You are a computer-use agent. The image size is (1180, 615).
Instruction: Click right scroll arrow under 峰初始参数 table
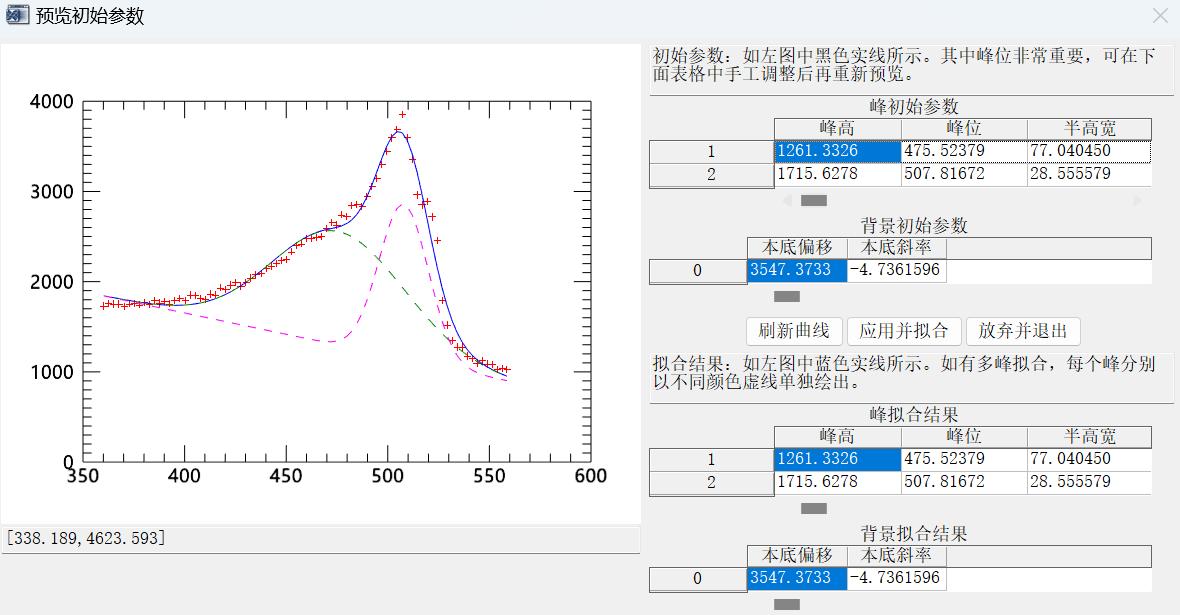point(1137,201)
